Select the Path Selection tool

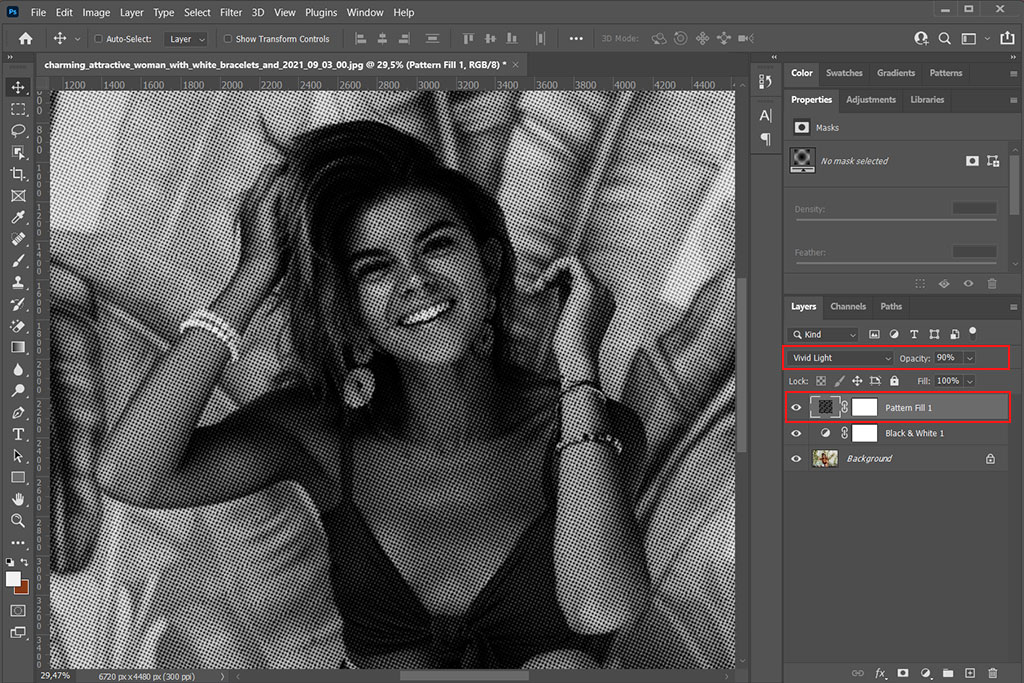(18, 456)
